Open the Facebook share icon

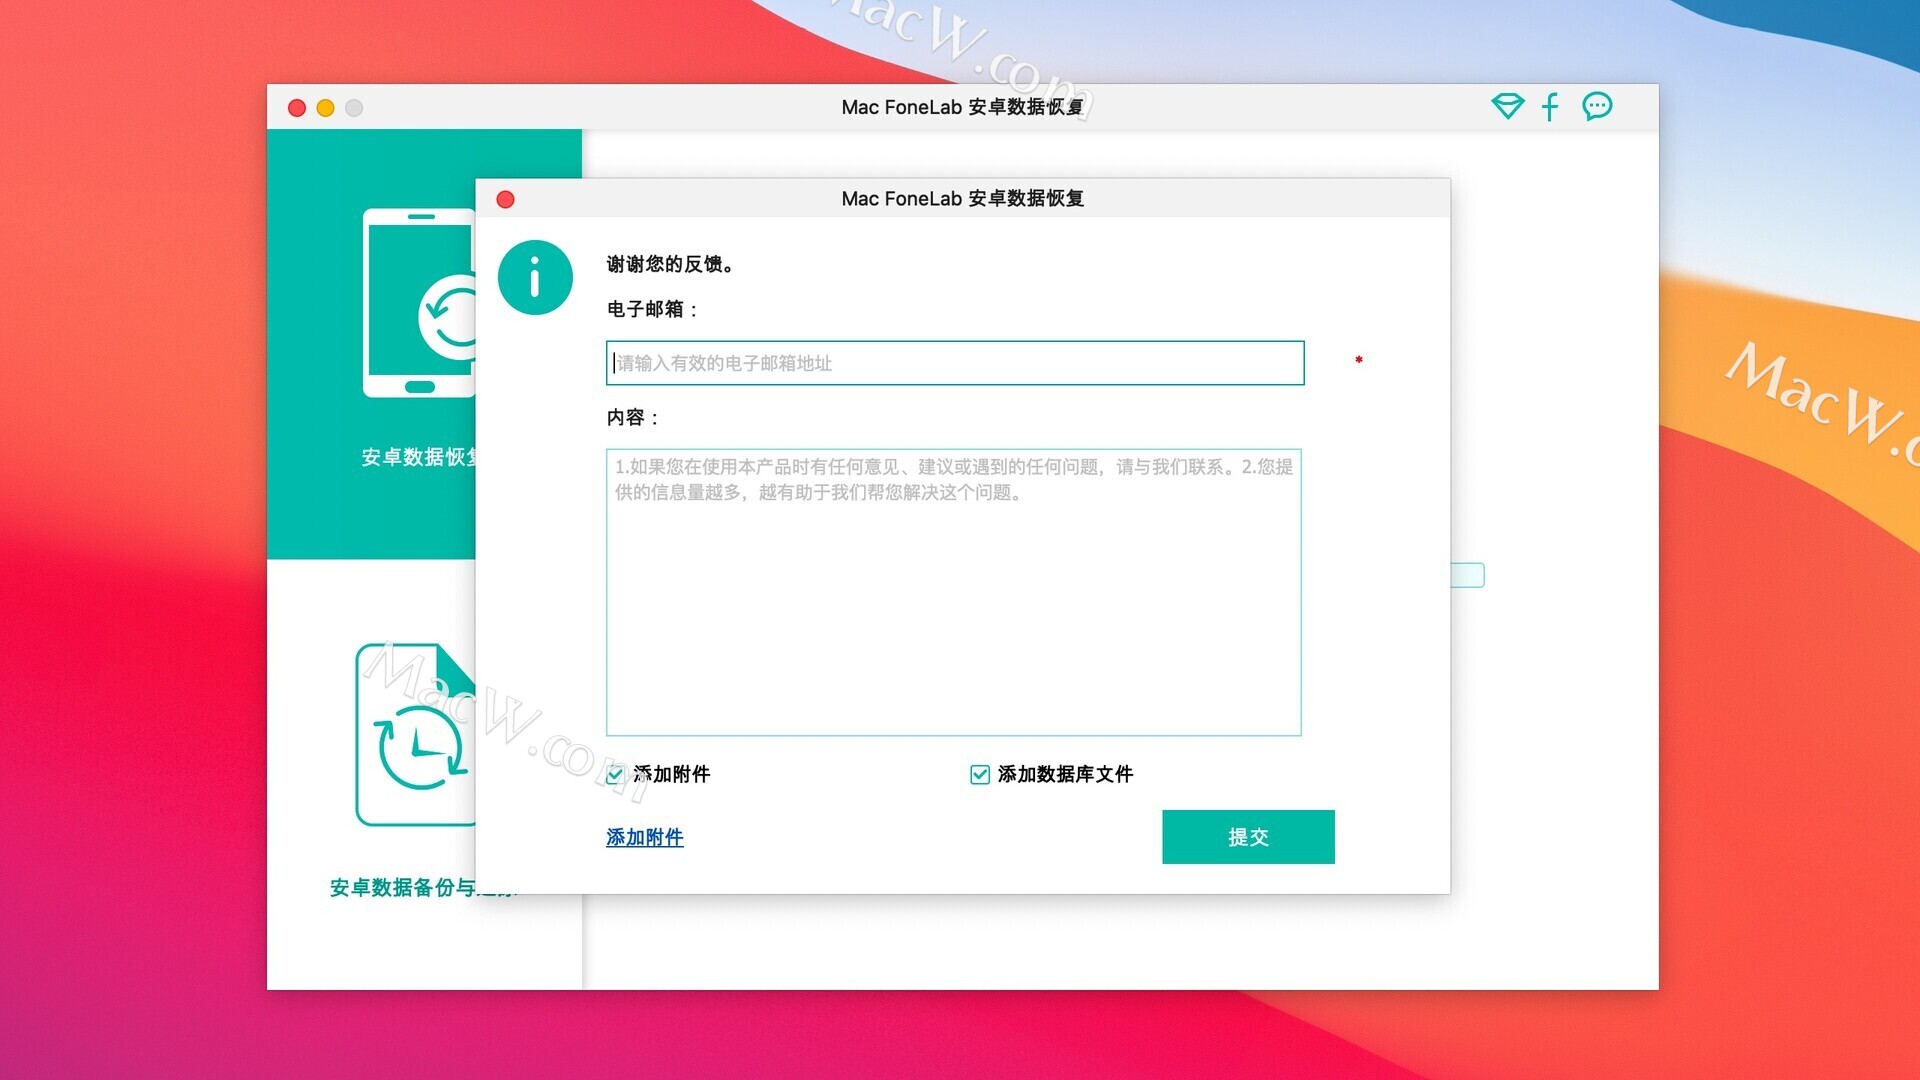(x=1550, y=106)
